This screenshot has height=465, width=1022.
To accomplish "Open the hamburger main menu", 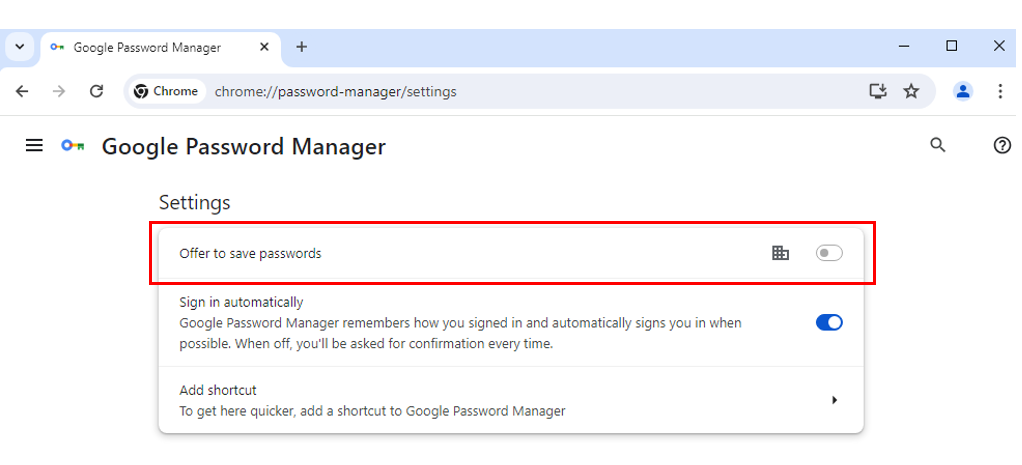I will (34, 145).
